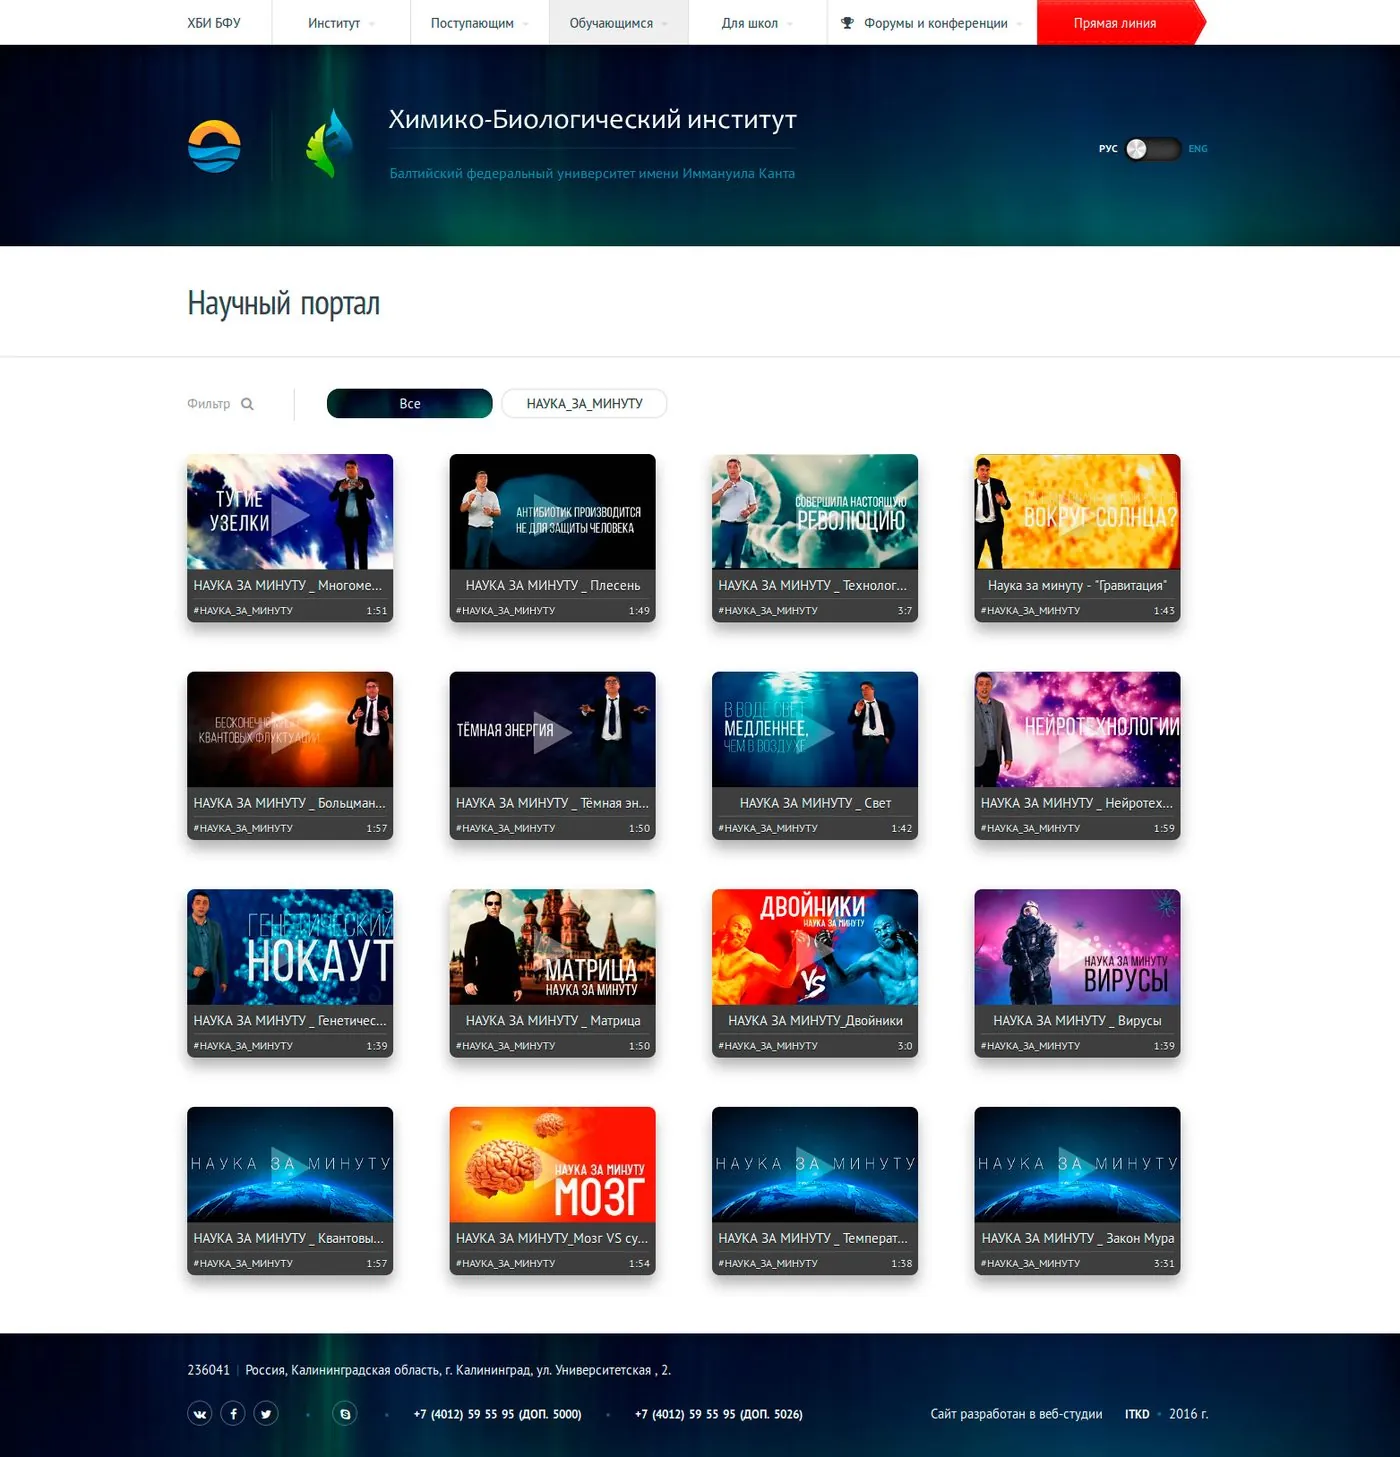Image resolution: width=1400 pixels, height=1457 pixels.
Task: Open the Facebook icon in footer
Action: tap(233, 1413)
